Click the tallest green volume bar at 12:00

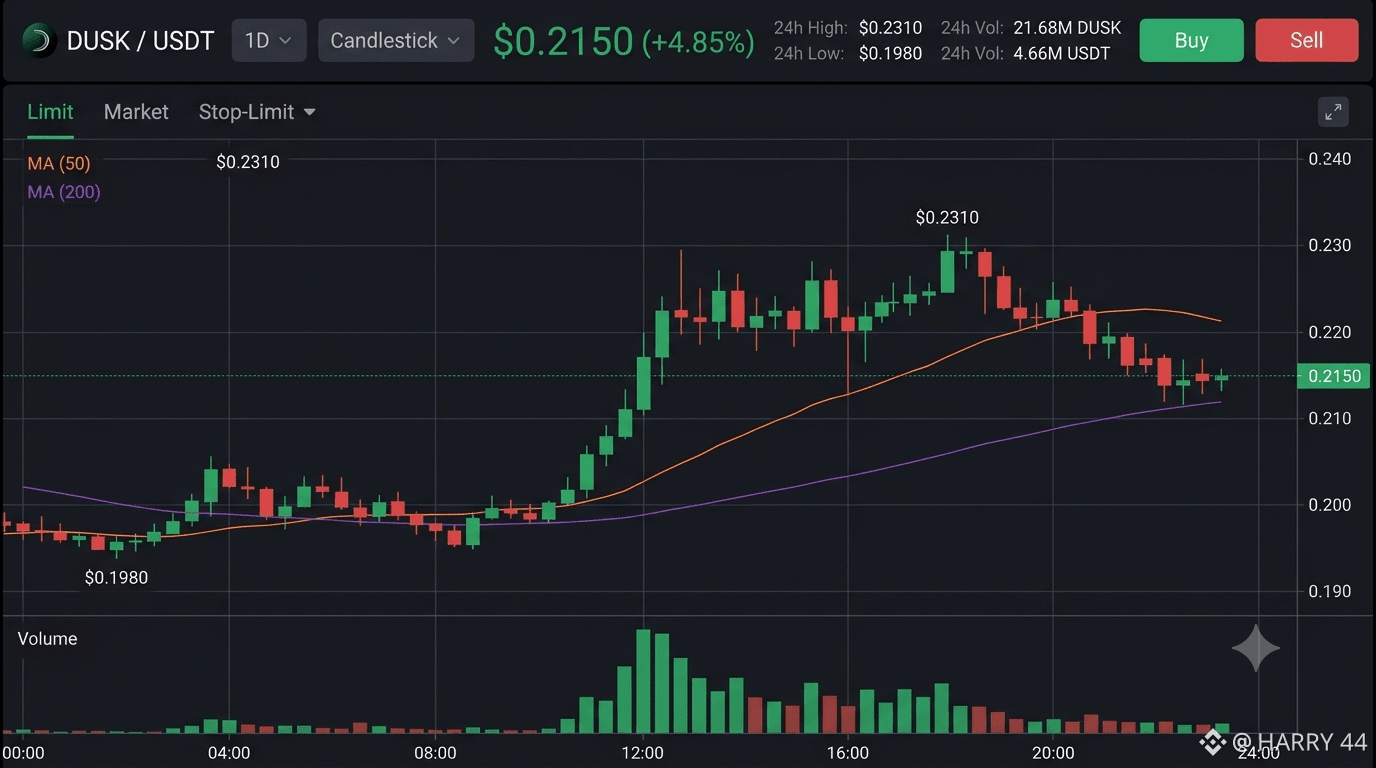(x=643, y=682)
